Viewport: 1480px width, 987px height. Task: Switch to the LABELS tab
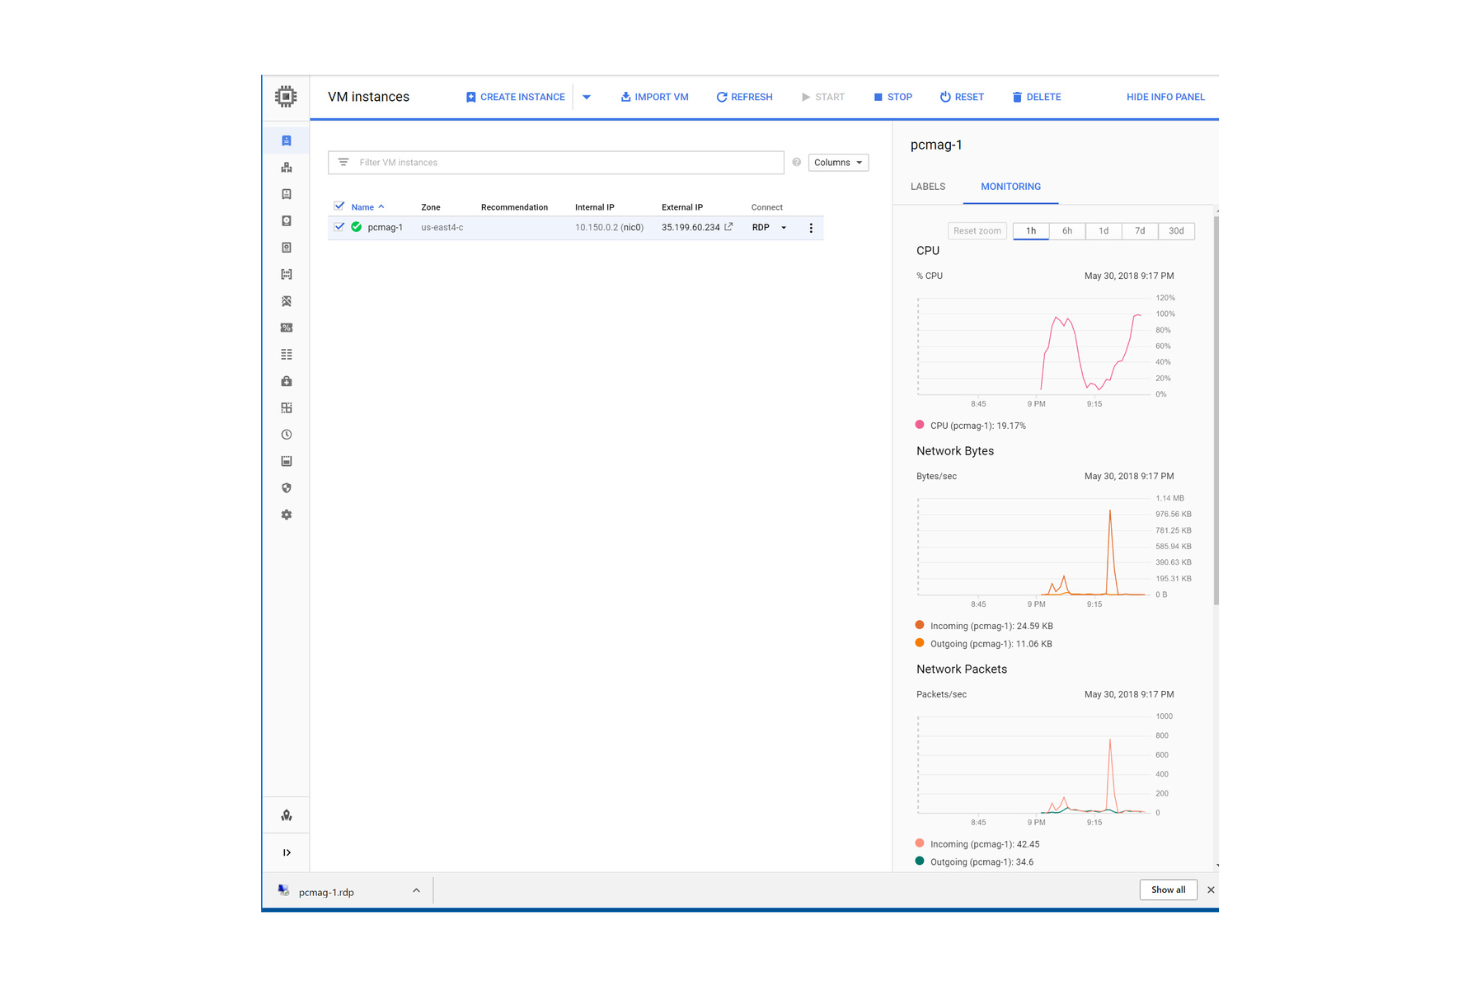pyautogui.click(x=927, y=186)
